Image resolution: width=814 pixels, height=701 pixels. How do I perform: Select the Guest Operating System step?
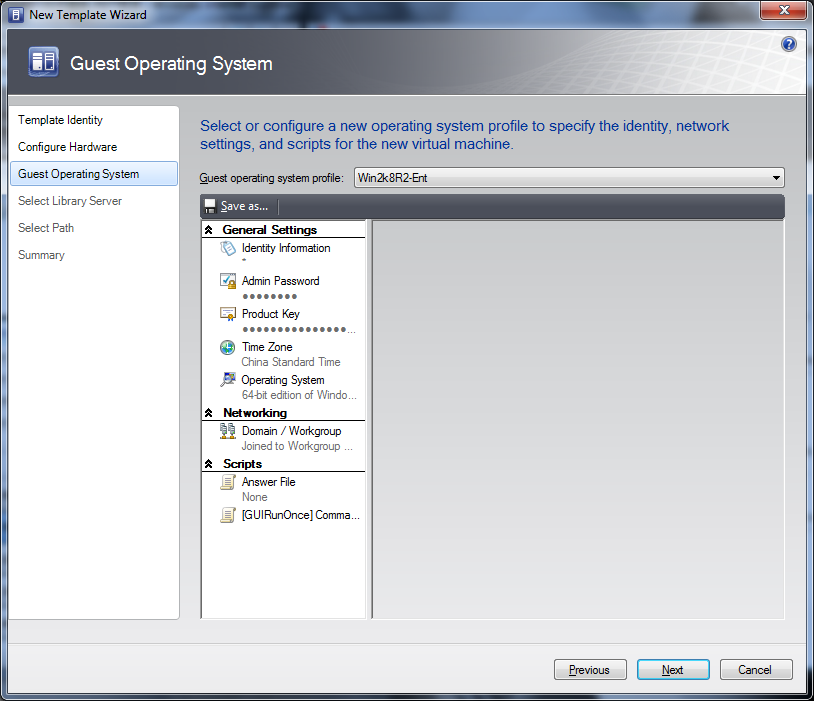click(94, 174)
